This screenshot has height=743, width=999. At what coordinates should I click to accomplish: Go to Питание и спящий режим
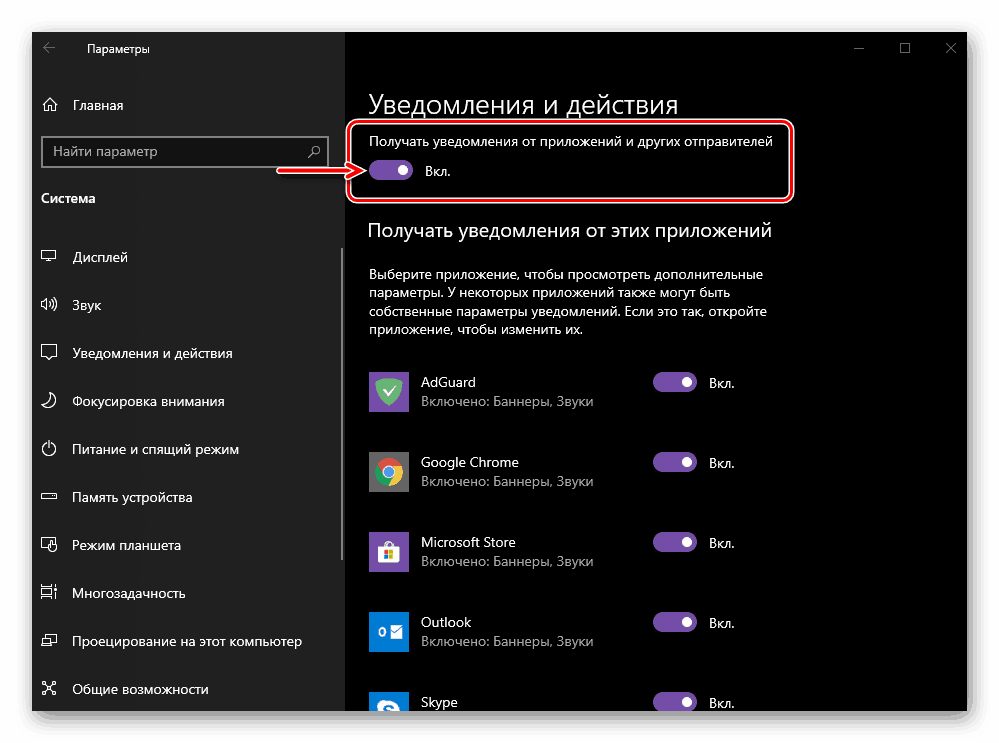(155, 449)
